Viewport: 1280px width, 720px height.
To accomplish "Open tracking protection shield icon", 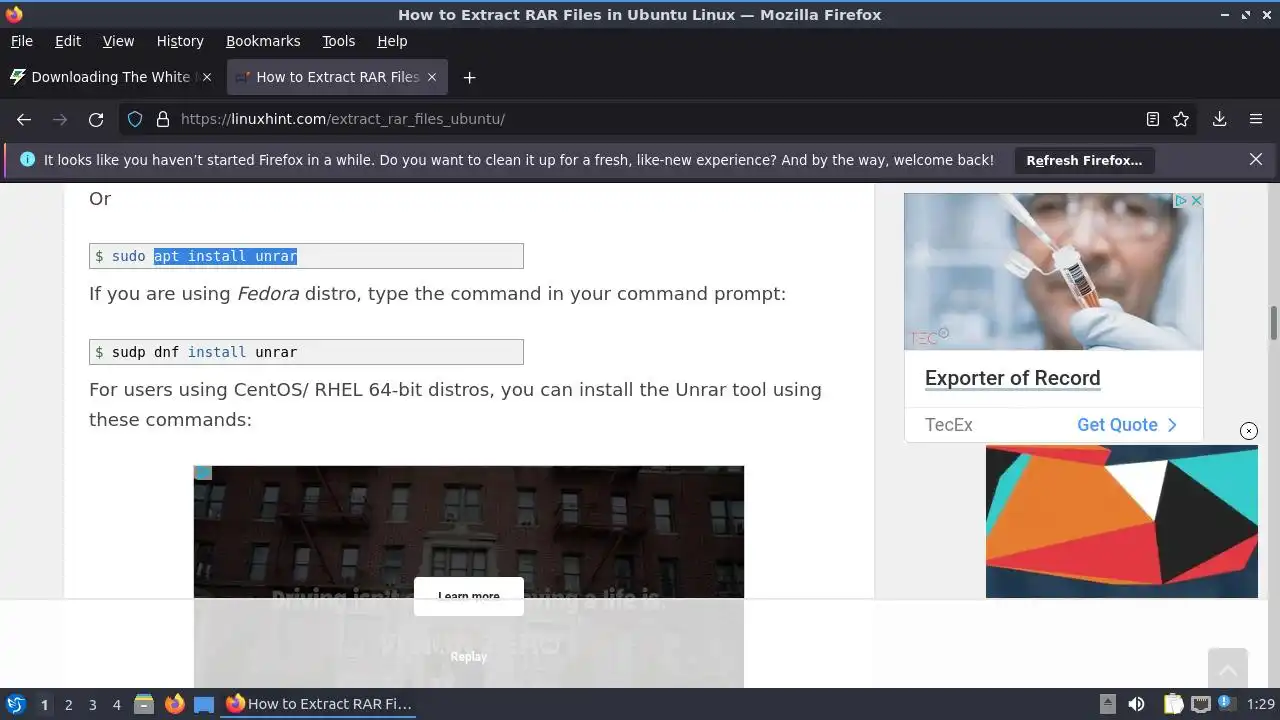I will [135, 119].
